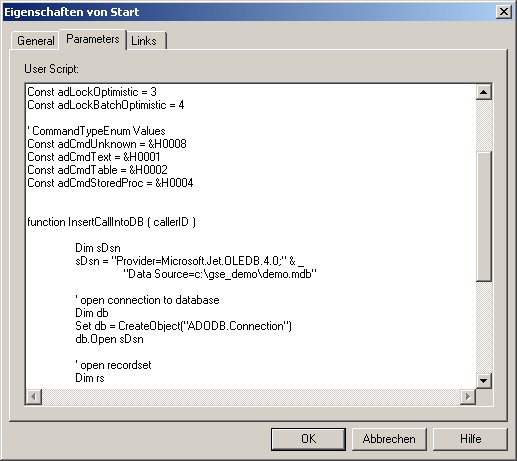This screenshot has height=461, width=517.
Task: Click the 'Dim sDsn' line
Action: (x=98, y=248)
